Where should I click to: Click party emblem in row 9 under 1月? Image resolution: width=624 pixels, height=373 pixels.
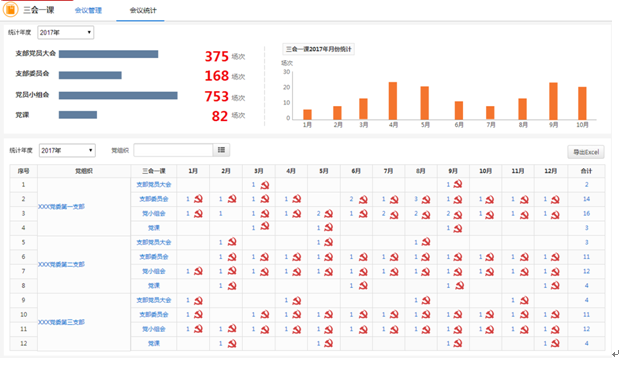[x=198, y=301]
